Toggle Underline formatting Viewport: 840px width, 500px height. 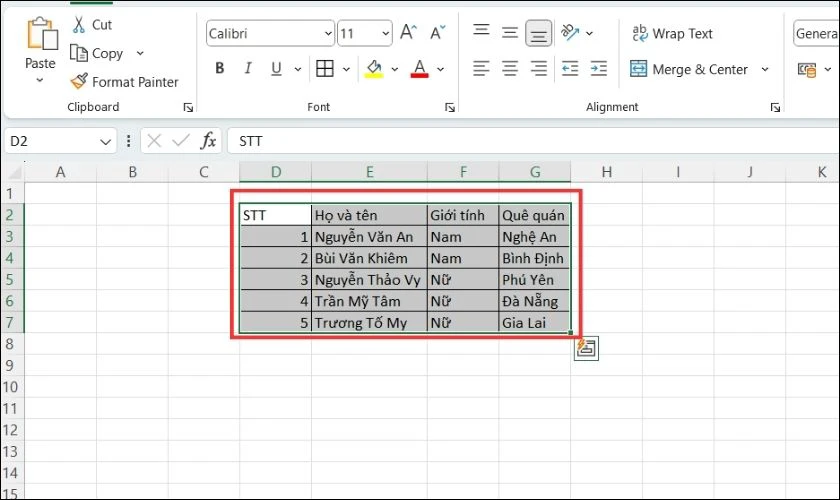click(276, 68)
